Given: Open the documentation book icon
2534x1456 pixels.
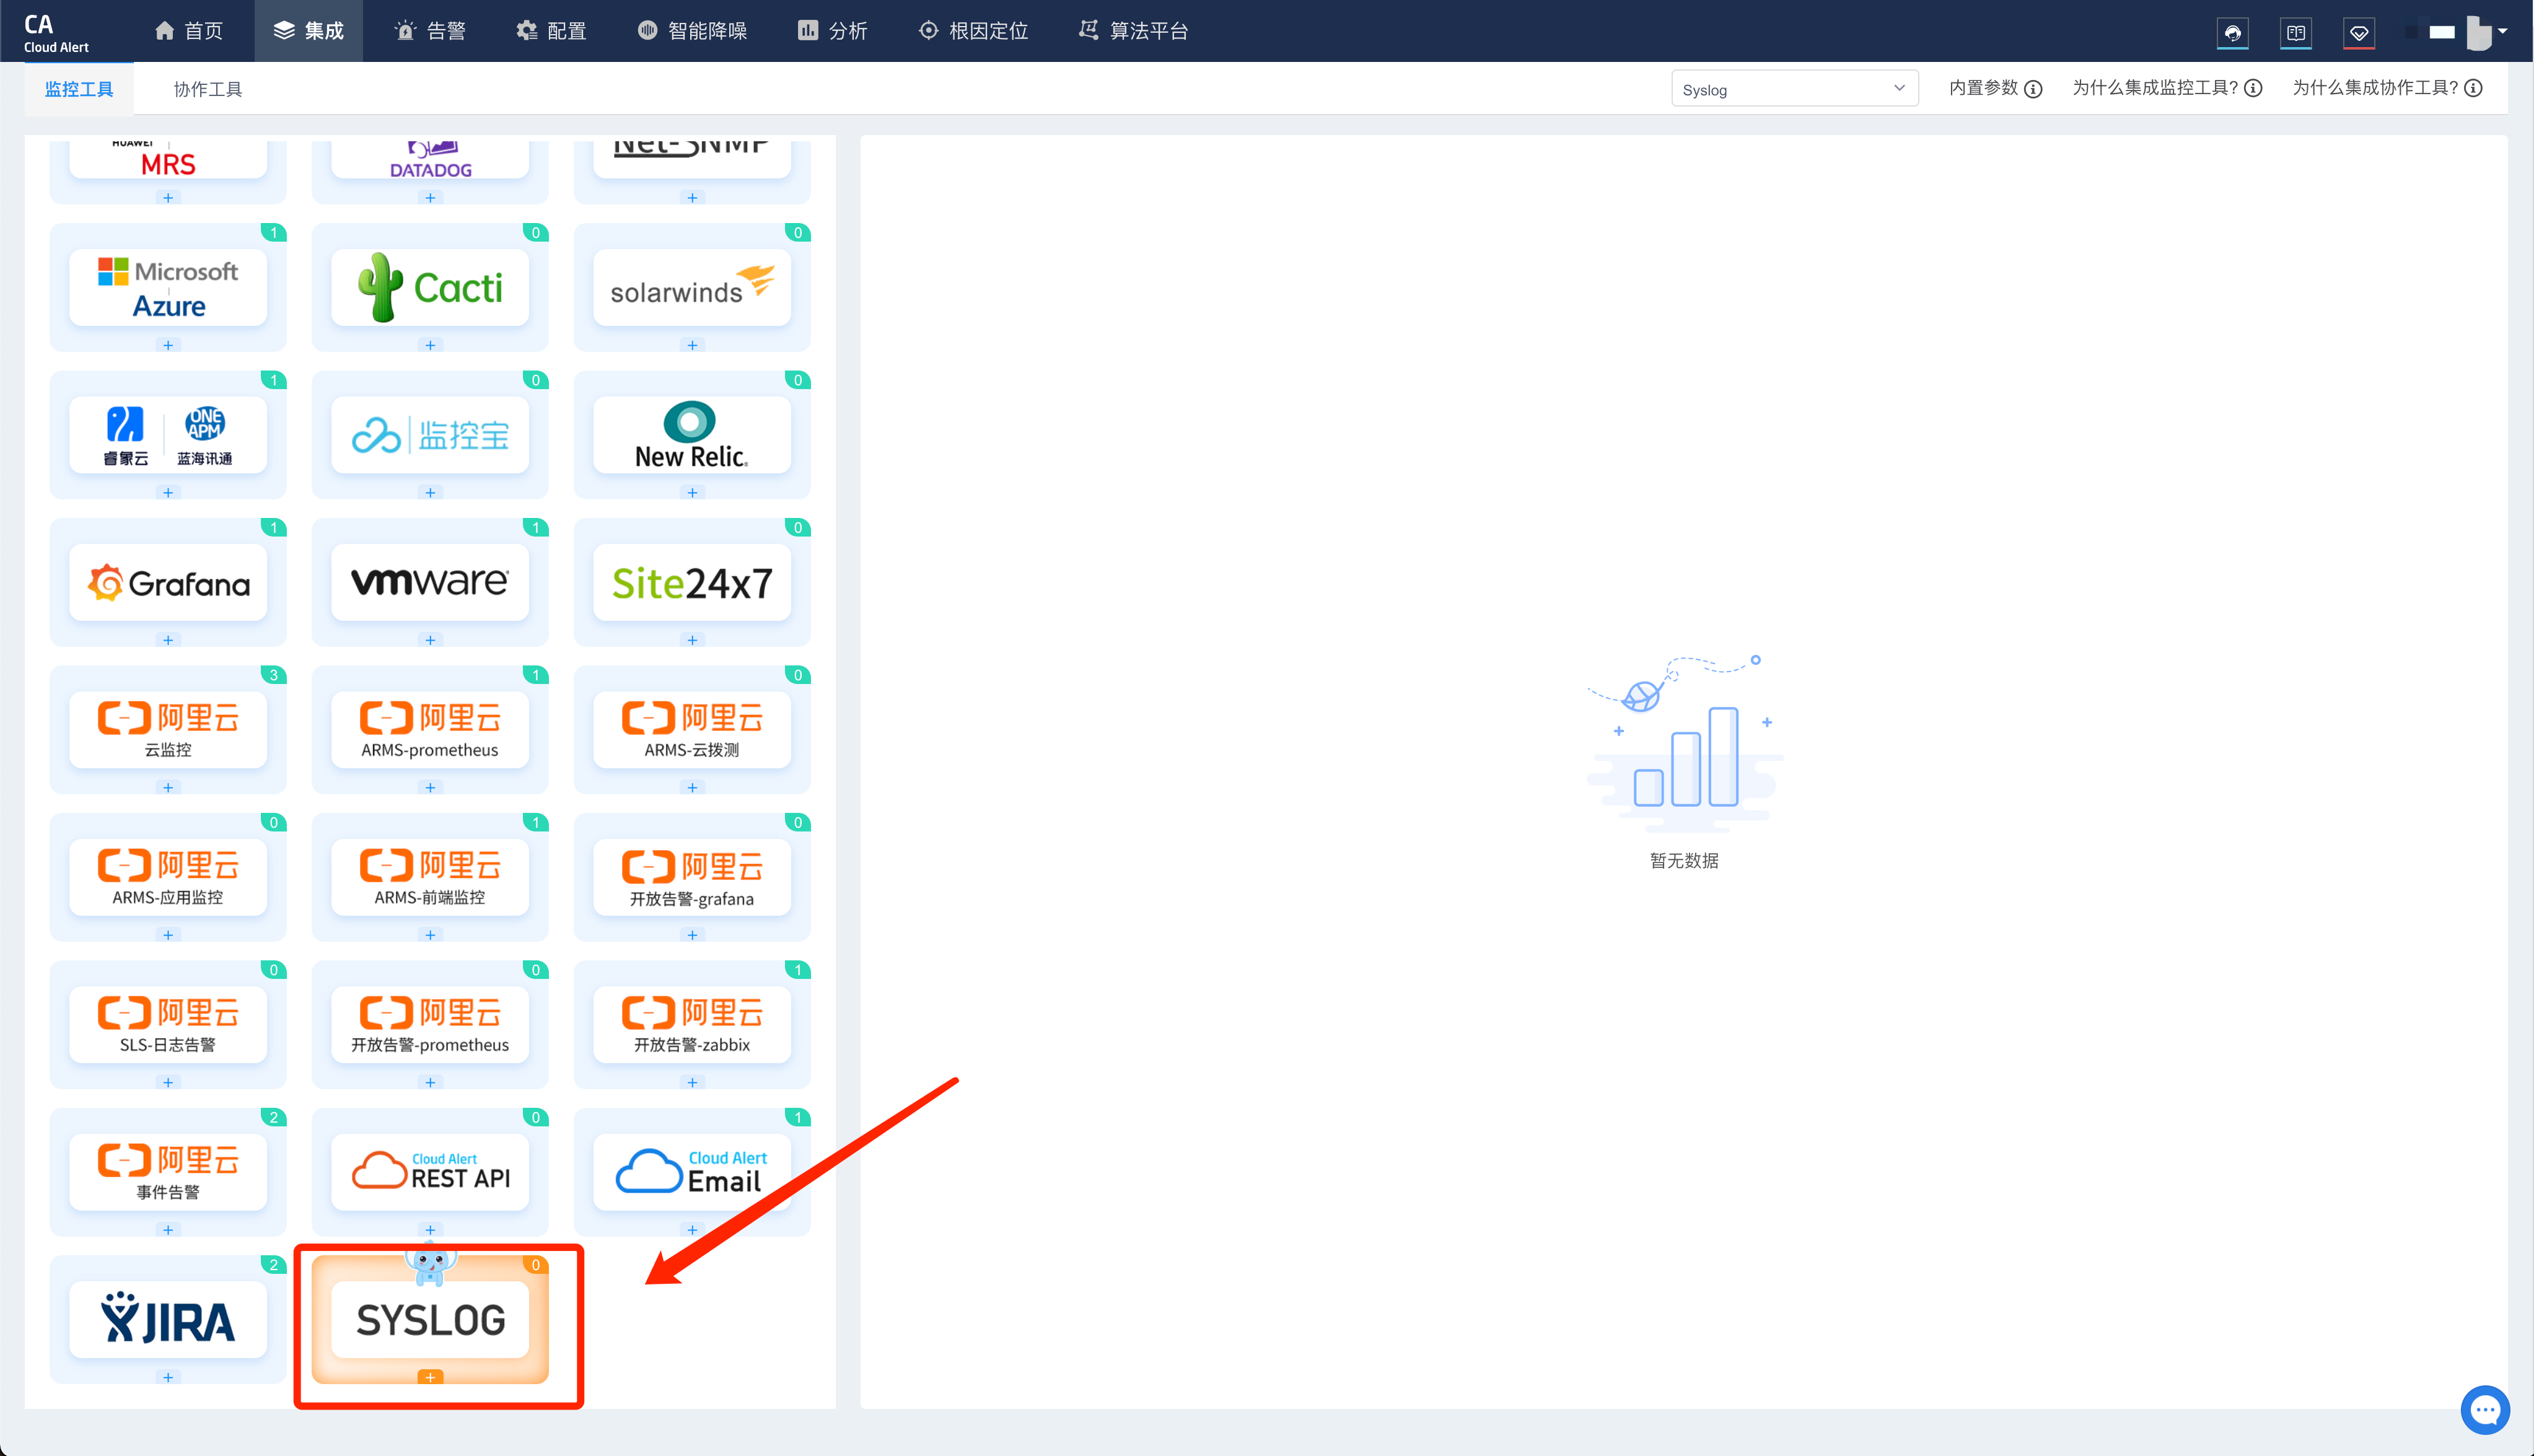Looking at the screenshot, I should coord(2295,32).
